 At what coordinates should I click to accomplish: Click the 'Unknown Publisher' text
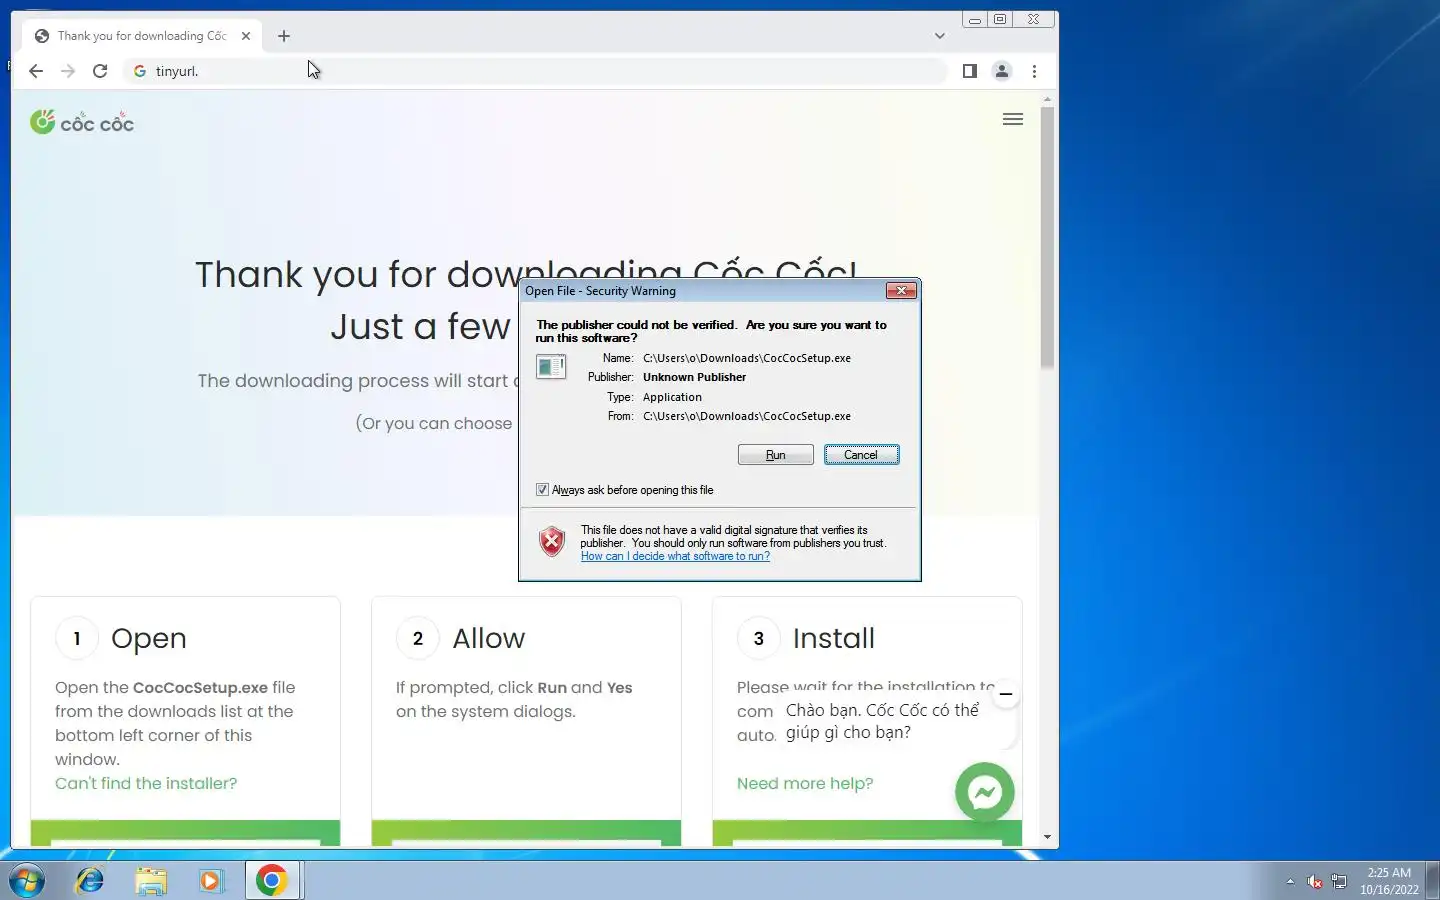point(694,377)
